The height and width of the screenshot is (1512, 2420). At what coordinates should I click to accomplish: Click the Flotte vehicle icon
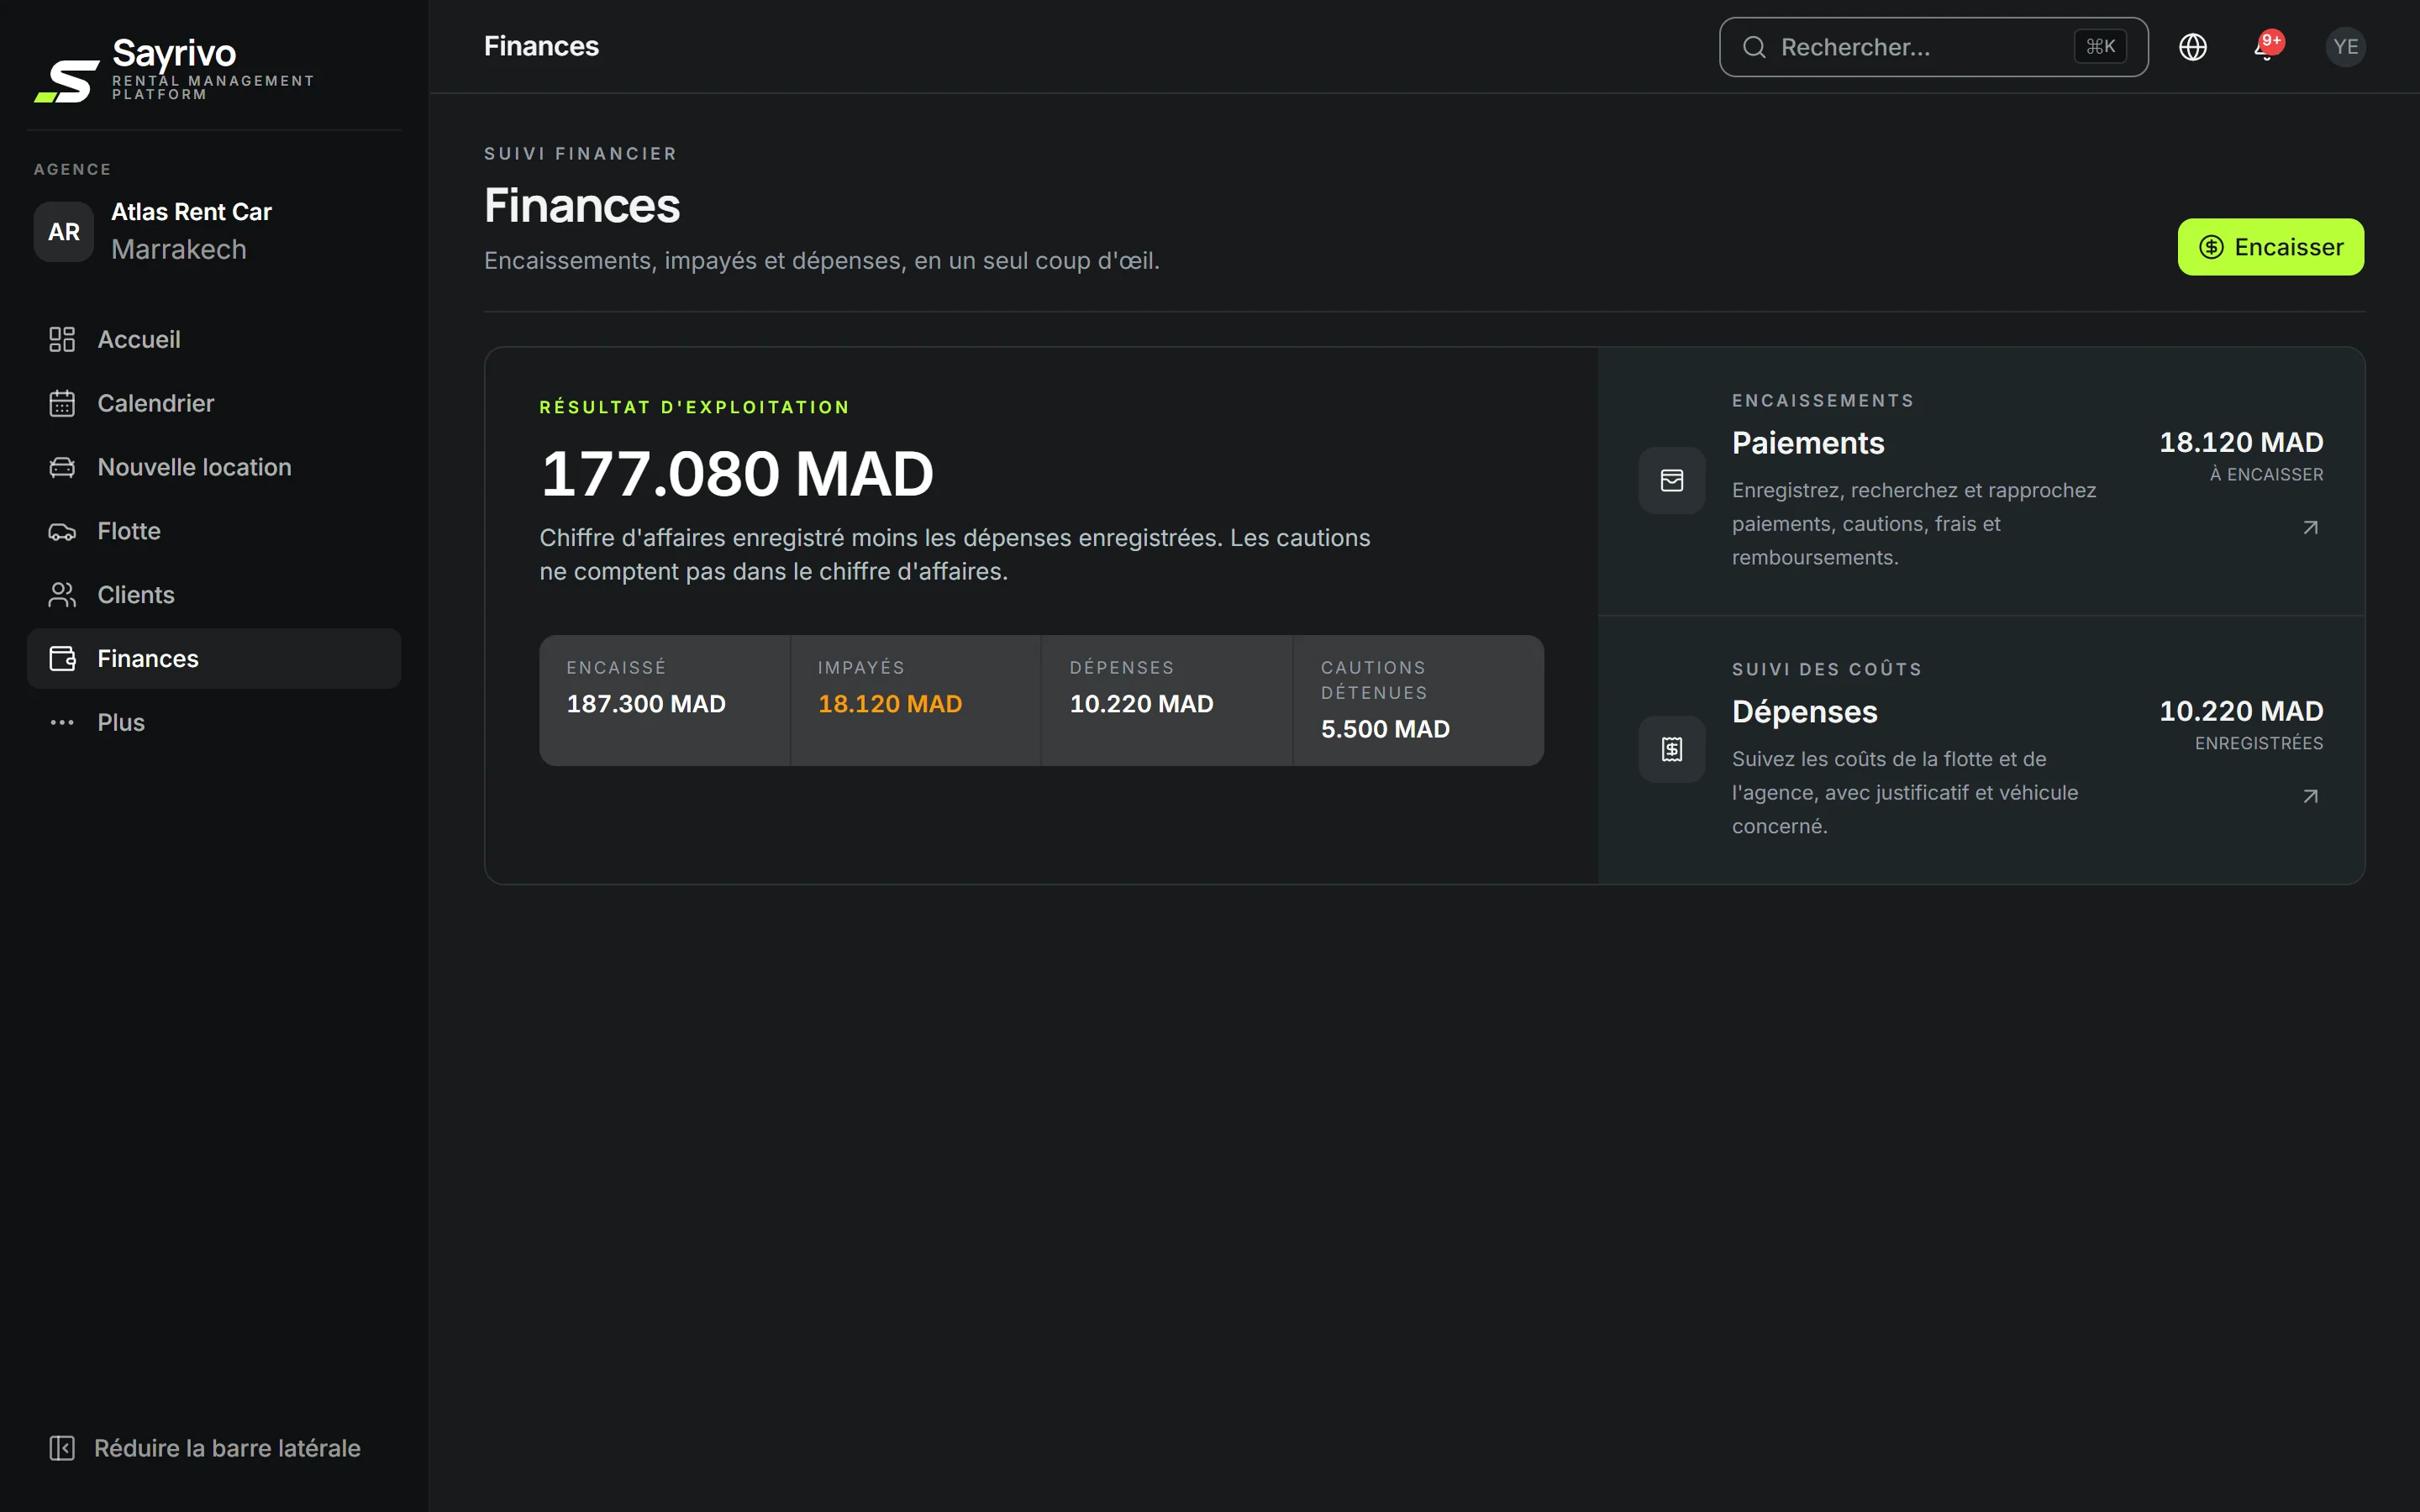point(62,531)
